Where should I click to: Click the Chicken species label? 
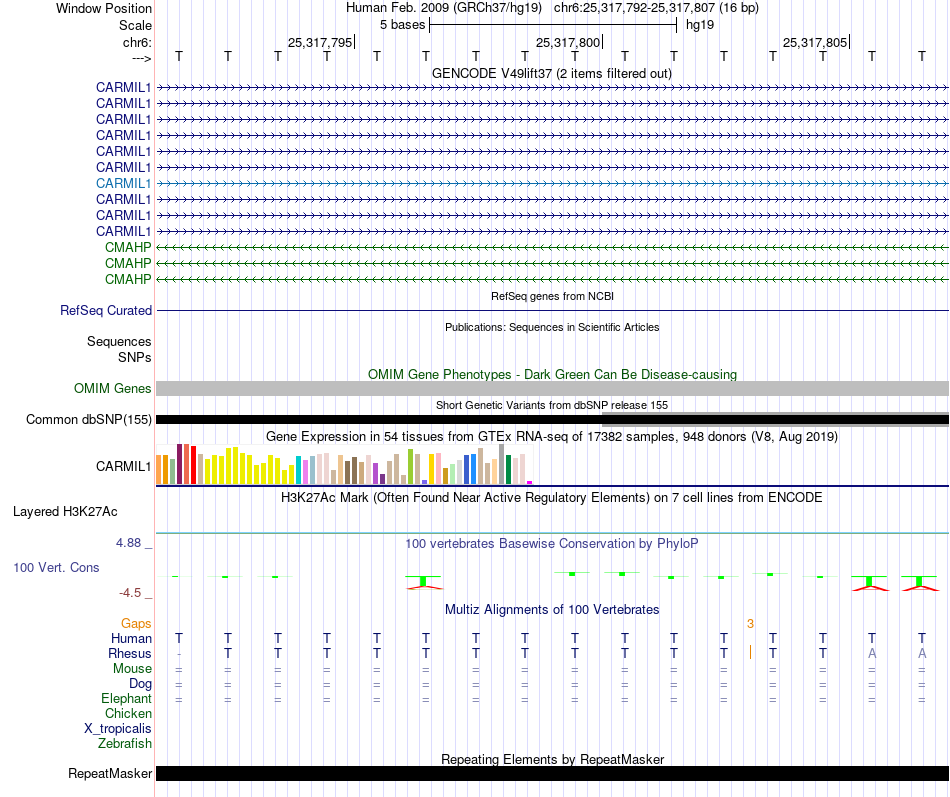point(128,713)
